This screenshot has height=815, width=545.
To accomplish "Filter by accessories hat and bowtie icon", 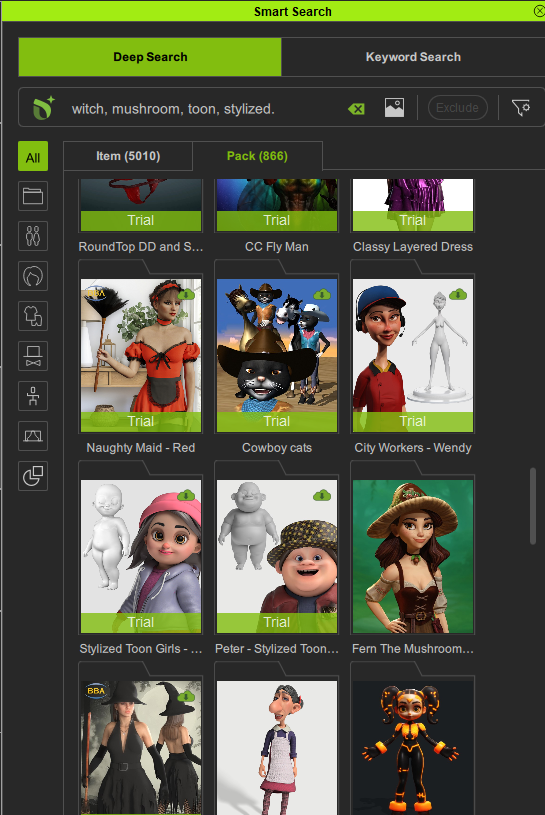I will (x=33, y=356).
